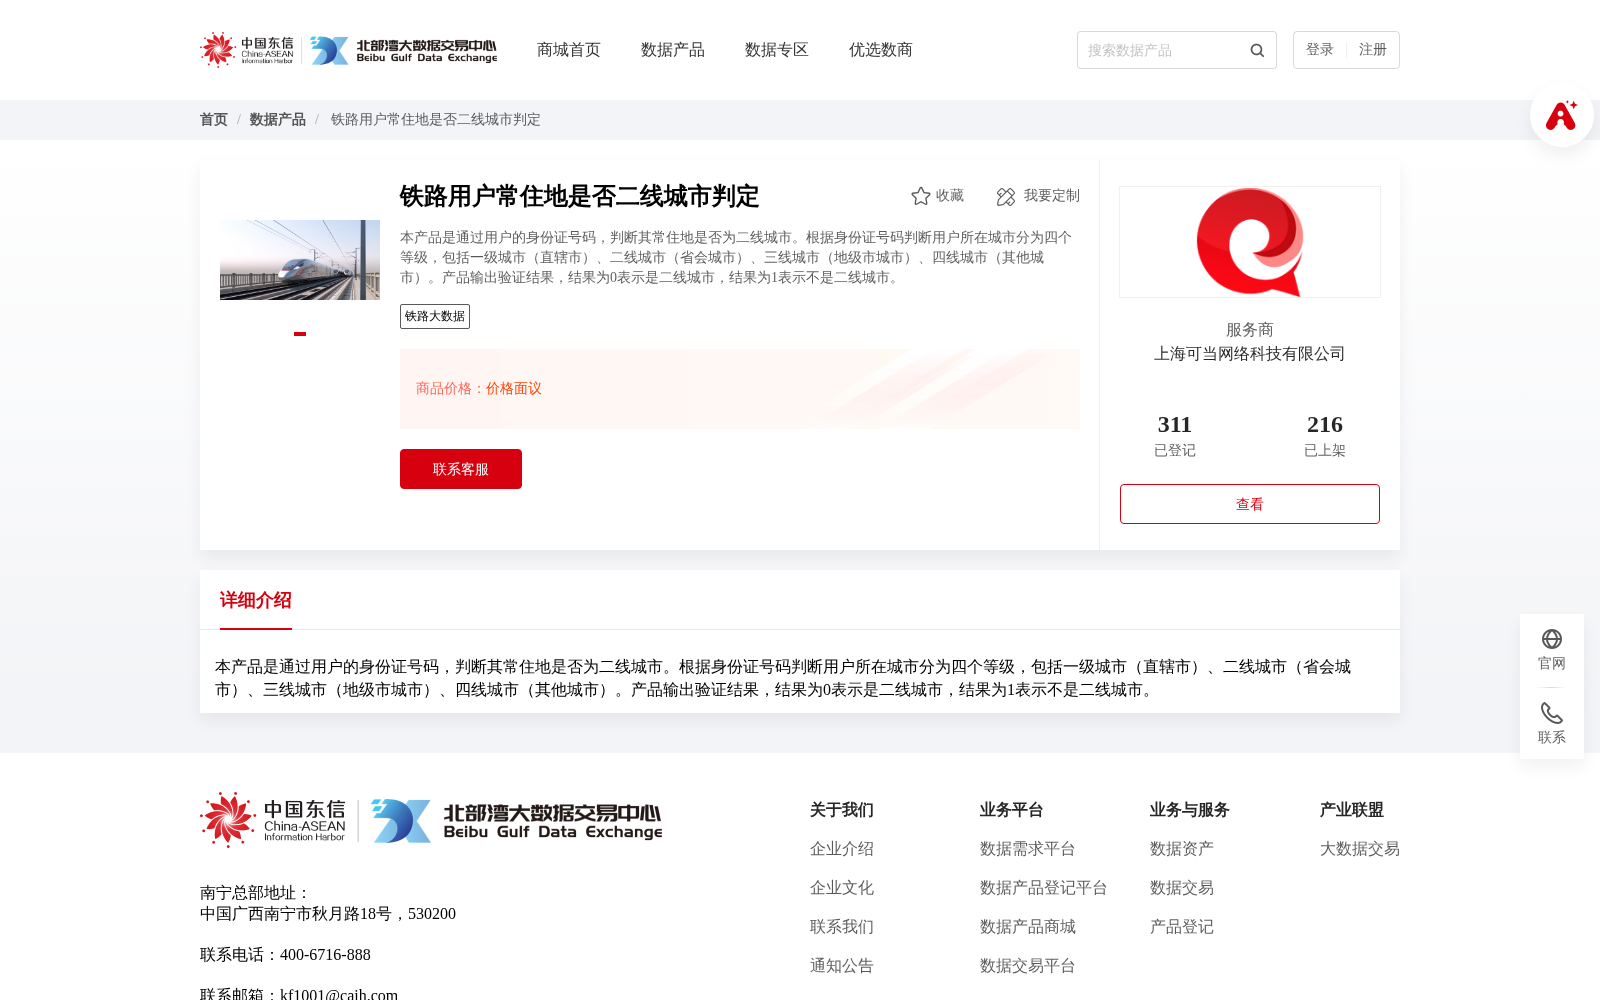Open the 大数据交易 footer link
The height and width of the screenshot is (1000, 1600).
pos(1360,849)
